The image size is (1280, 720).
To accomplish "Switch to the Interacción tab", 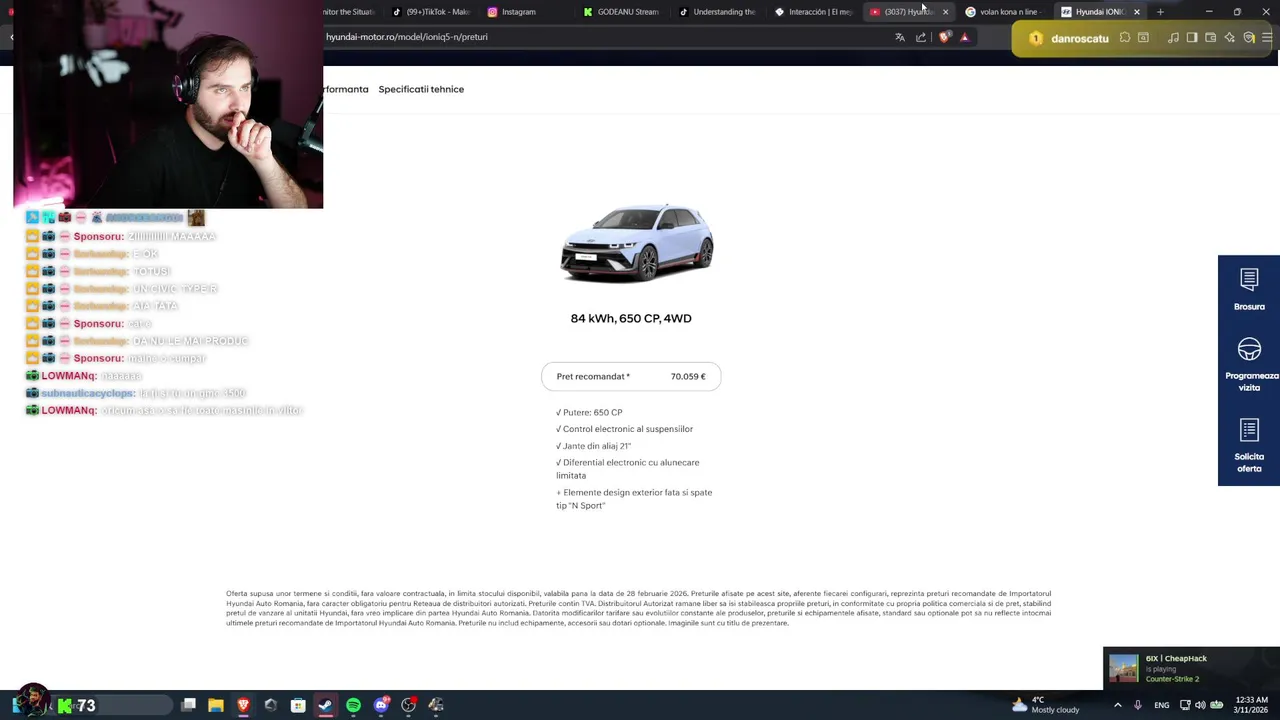I will [813, 12].
